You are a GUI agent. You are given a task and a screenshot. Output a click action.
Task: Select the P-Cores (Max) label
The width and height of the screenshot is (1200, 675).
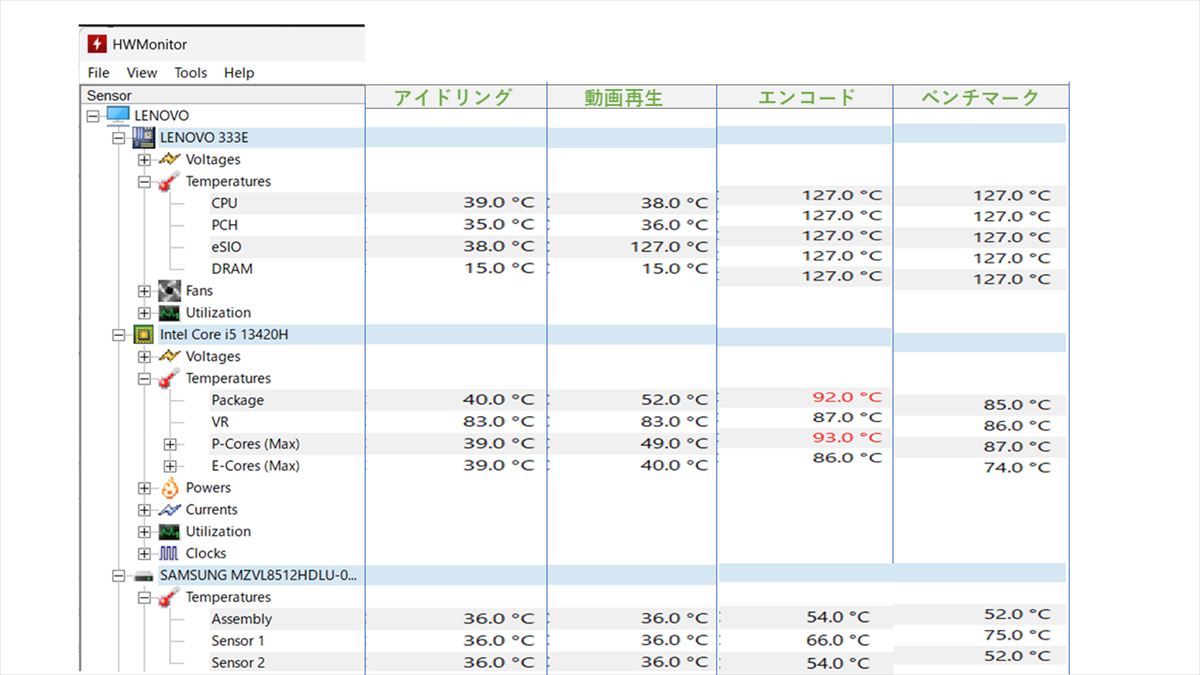pos(255,444)
